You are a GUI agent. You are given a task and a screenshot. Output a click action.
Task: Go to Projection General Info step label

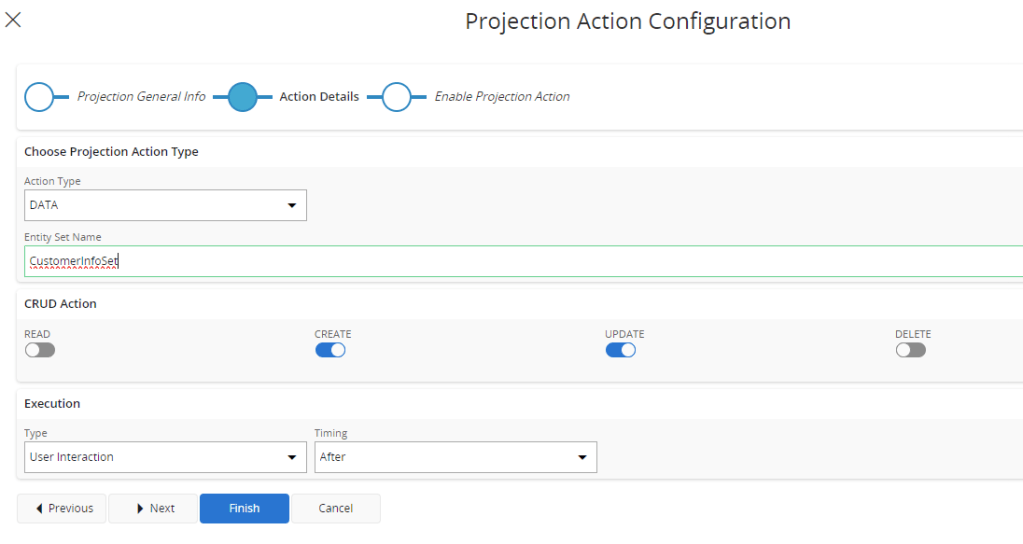[141, 97]
